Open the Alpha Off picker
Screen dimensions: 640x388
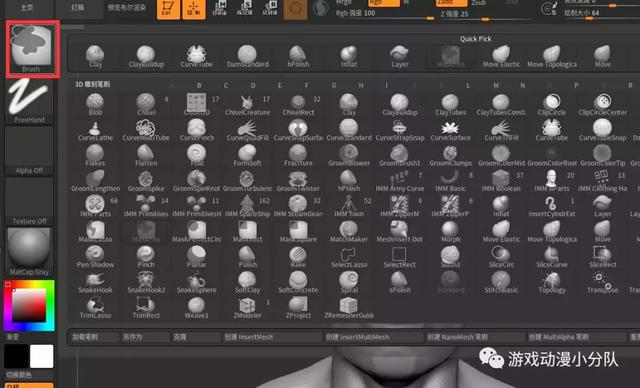tap(29, 152)
